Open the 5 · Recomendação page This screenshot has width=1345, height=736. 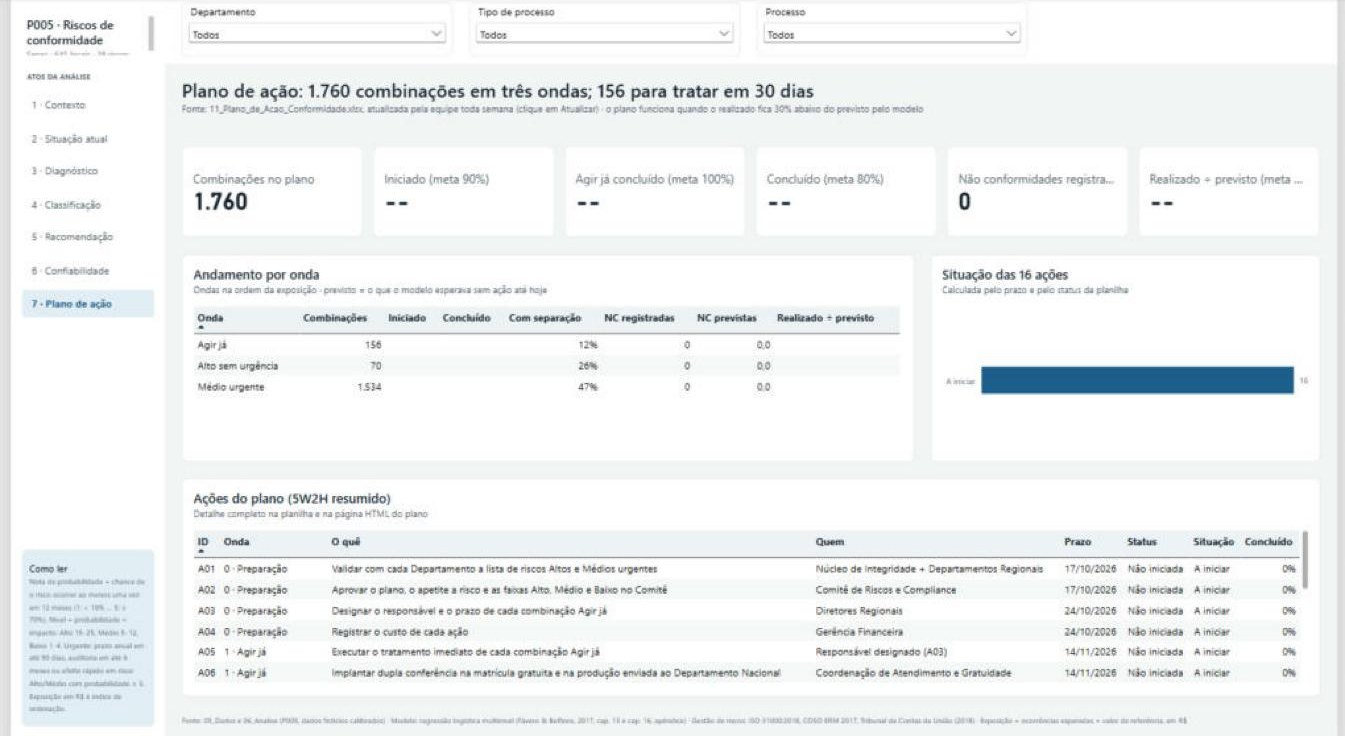pyautogui.click(x=88, y=237)
